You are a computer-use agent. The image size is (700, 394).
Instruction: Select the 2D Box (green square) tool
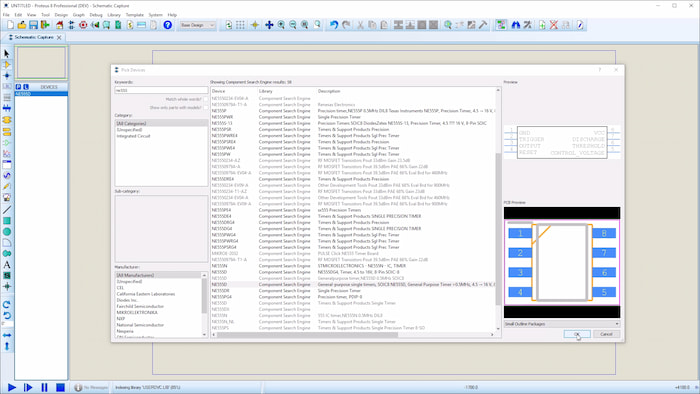pos(7,221)
